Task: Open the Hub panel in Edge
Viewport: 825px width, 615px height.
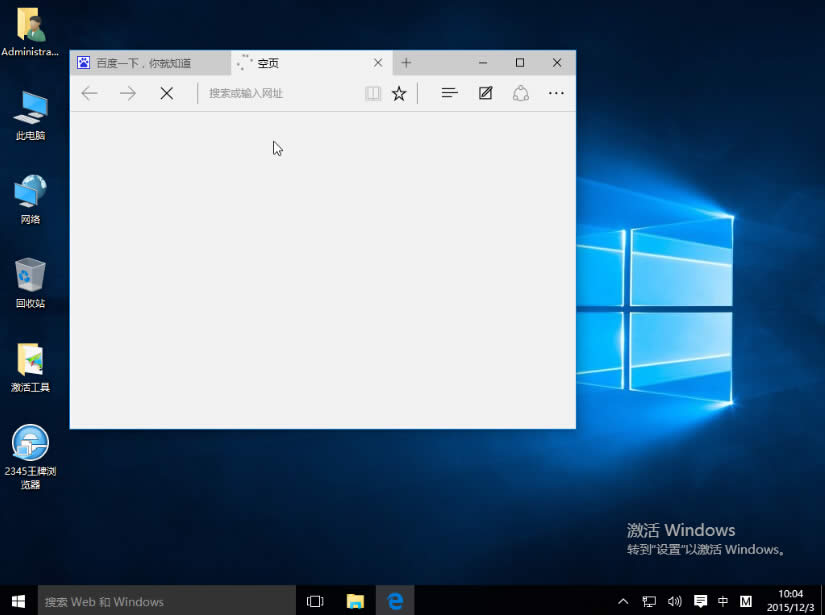Action: pos(449,92)
